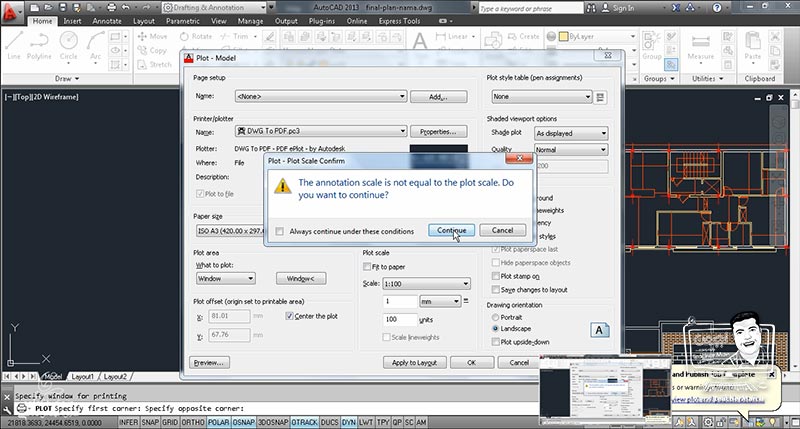
Task: Select the Polyline tool
Action: click(x=39, y=45)
